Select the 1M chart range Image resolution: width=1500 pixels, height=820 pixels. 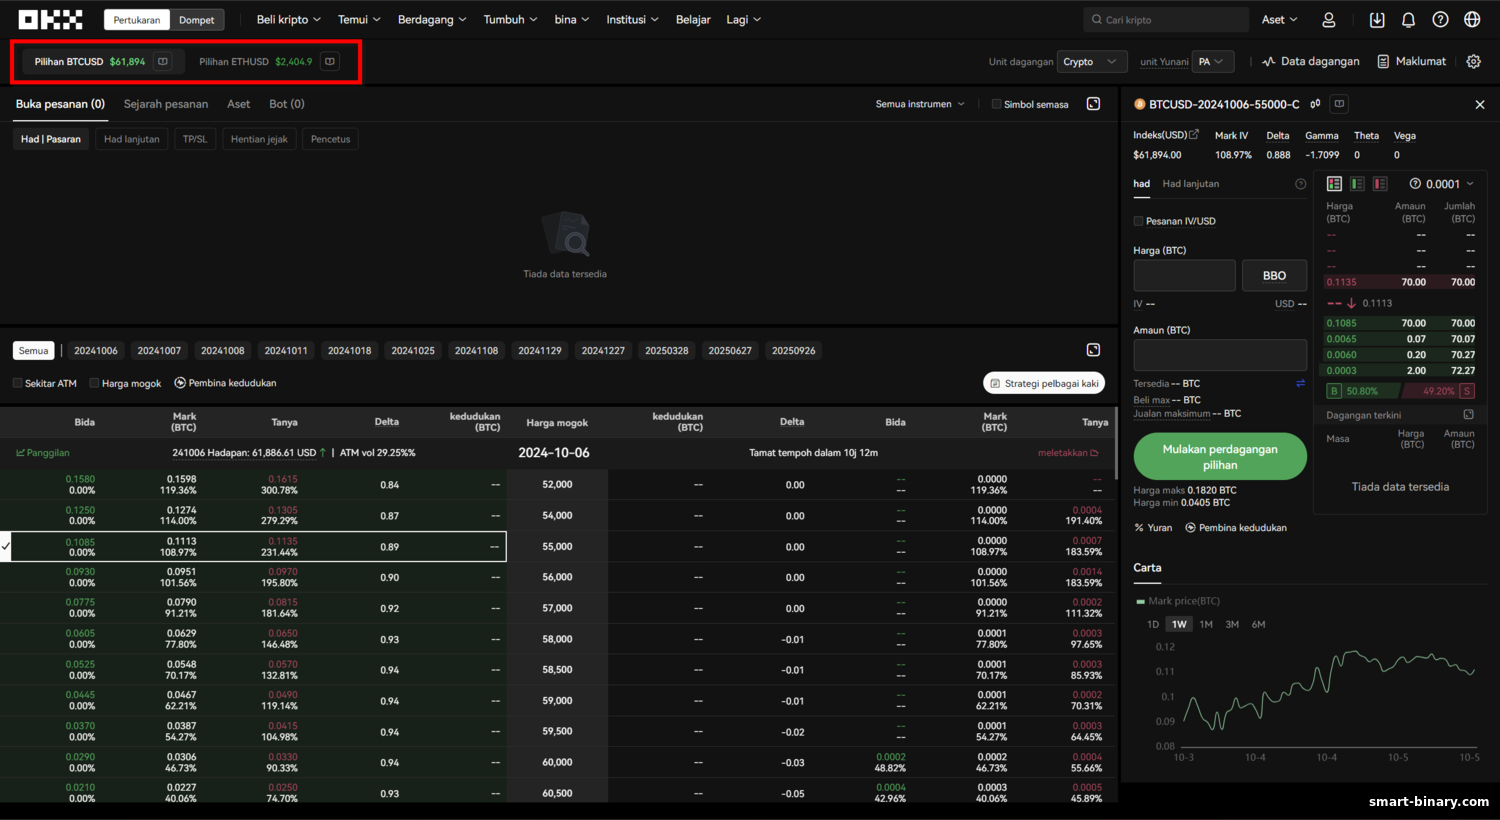tap(1206, 624)
